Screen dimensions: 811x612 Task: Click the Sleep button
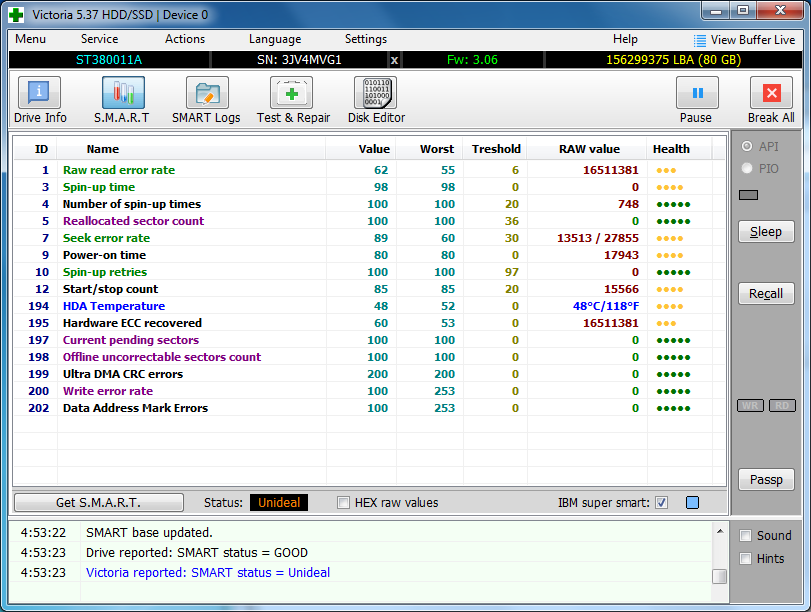pyautogui.click(x=766, y=232)
